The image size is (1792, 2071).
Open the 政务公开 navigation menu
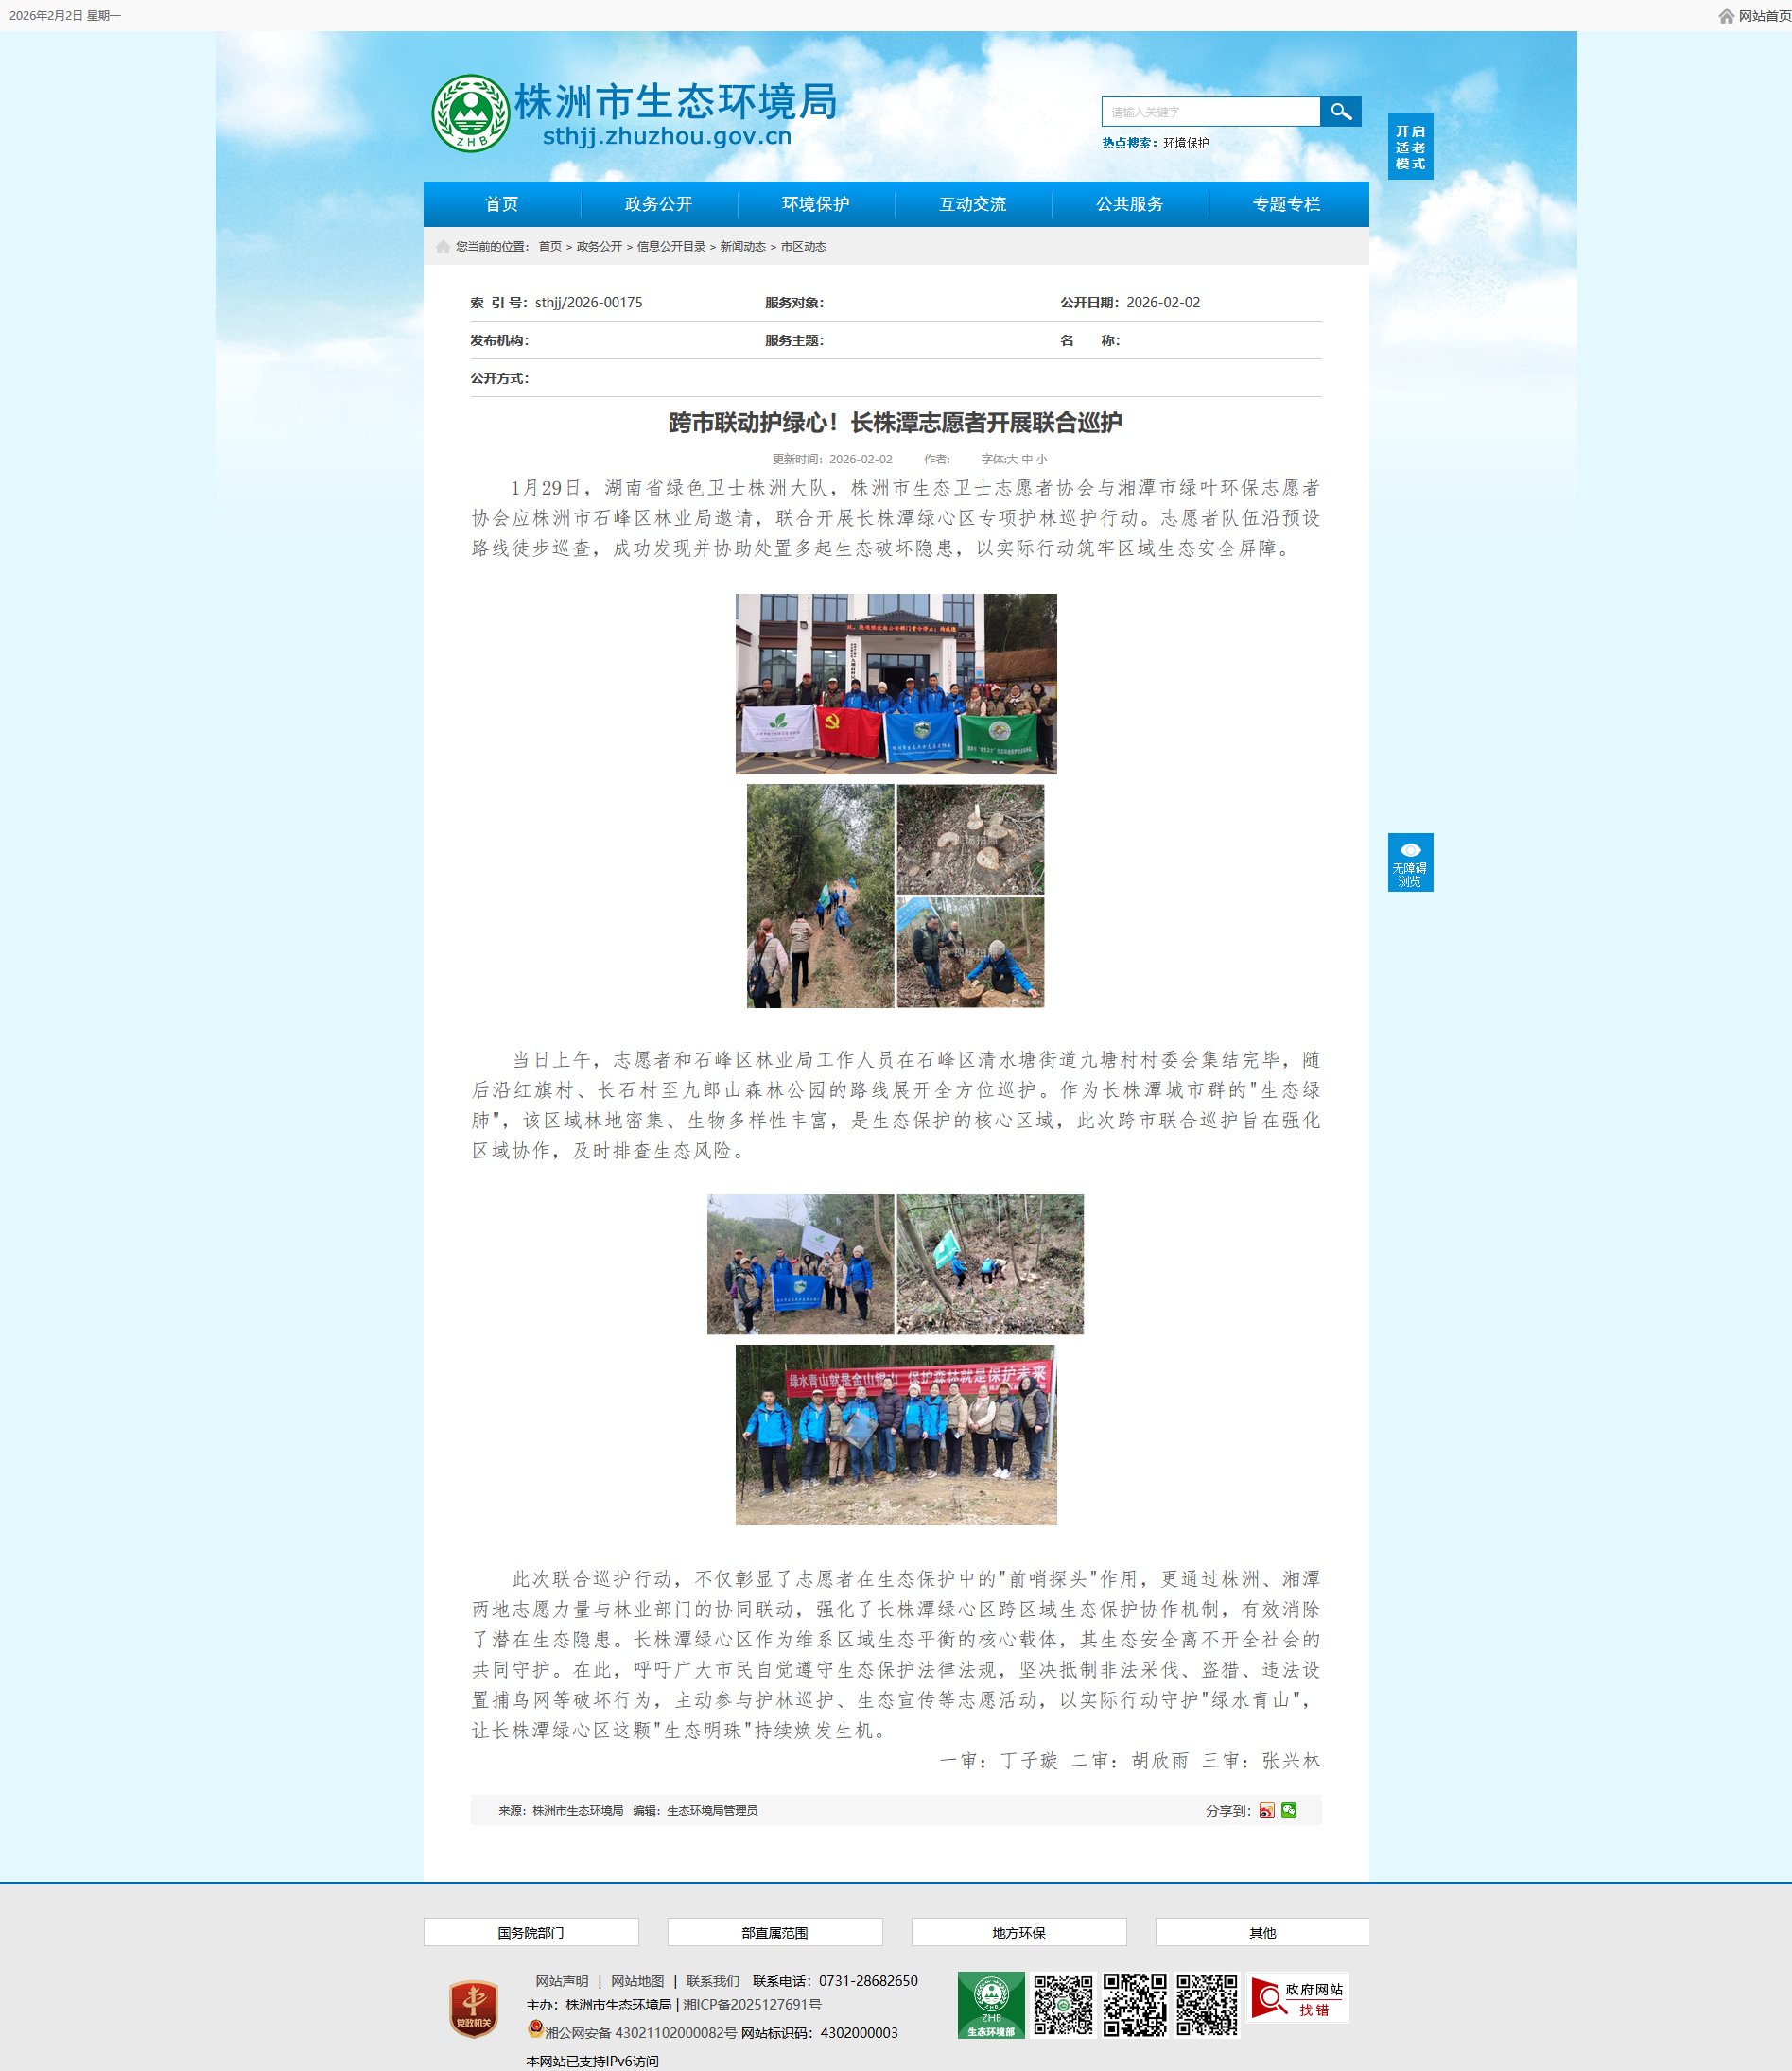tap(658, 204)
